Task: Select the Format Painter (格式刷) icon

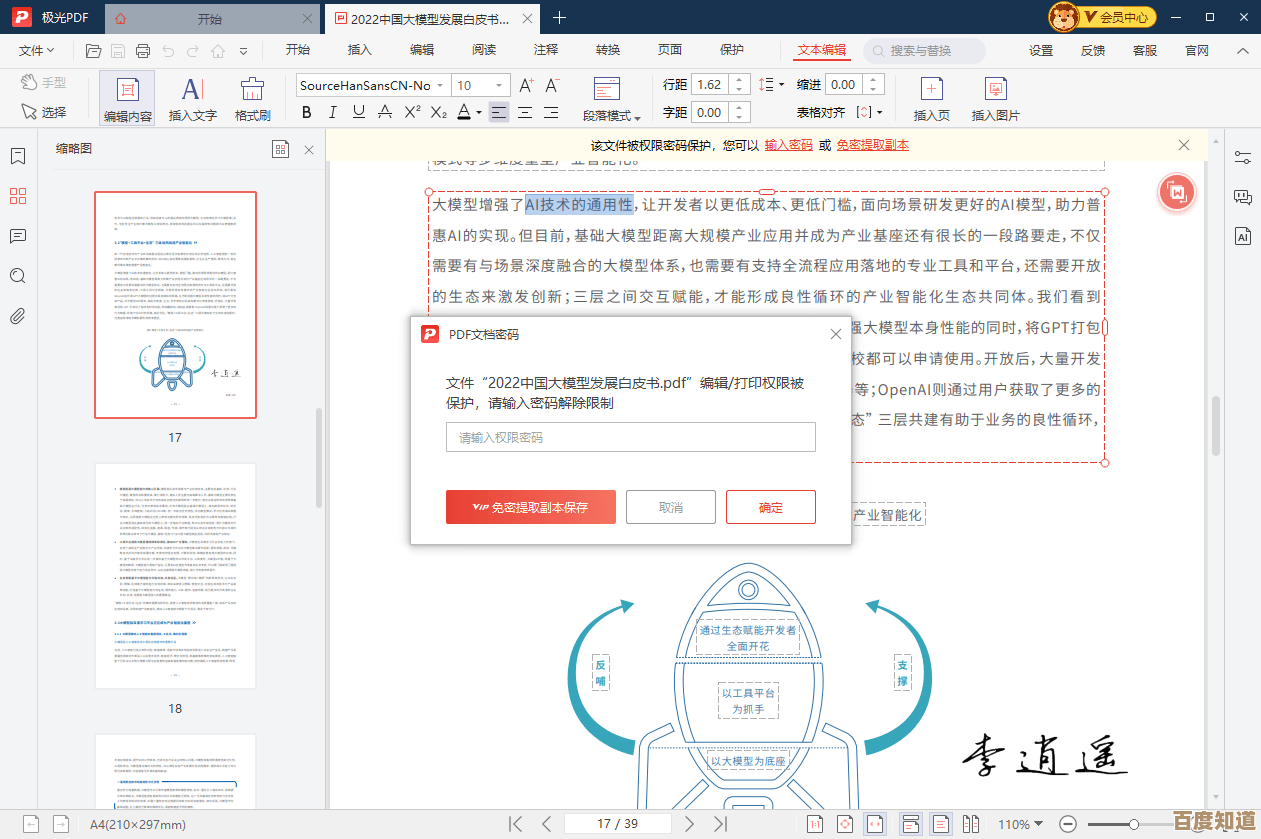Action: tap(252, 99)
